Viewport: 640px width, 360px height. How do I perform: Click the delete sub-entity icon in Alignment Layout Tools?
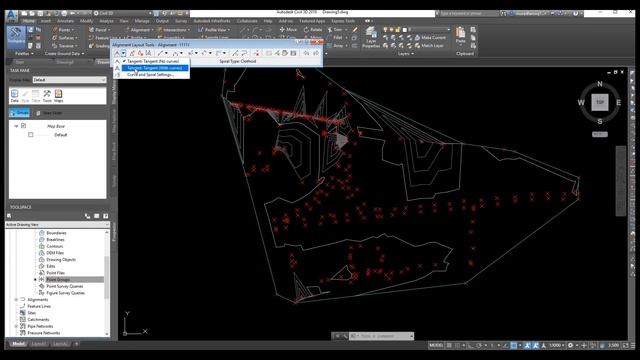click(256, 53)
